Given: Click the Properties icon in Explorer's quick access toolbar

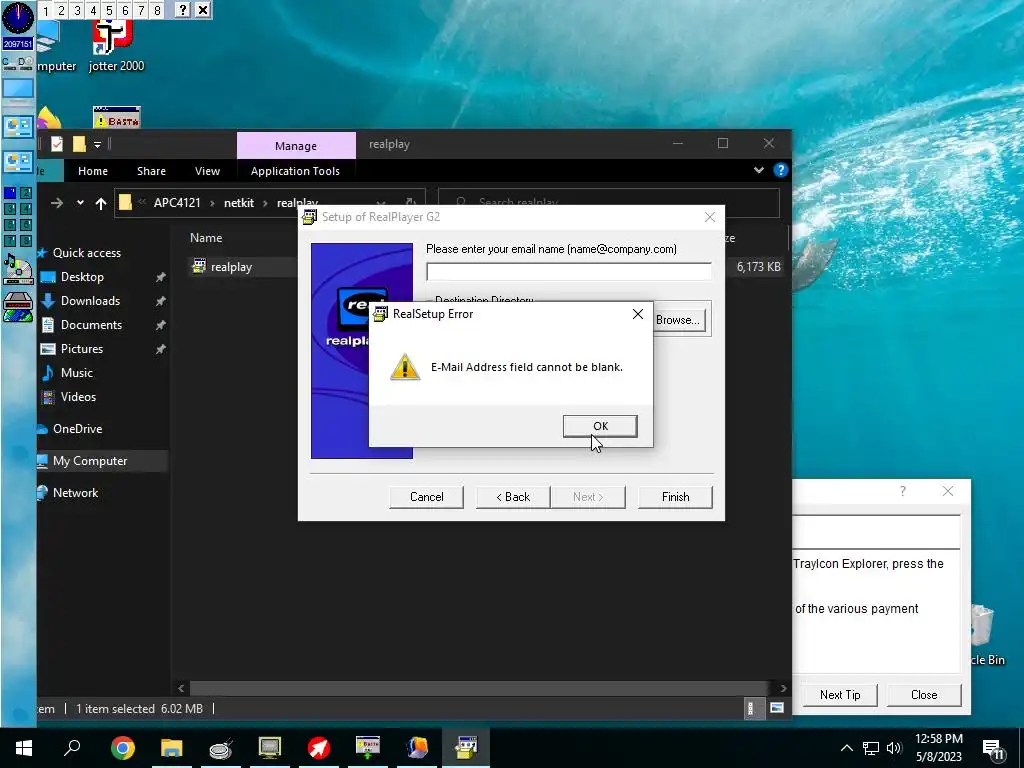Looking at the screenshot, I should [x=57, y=144].
